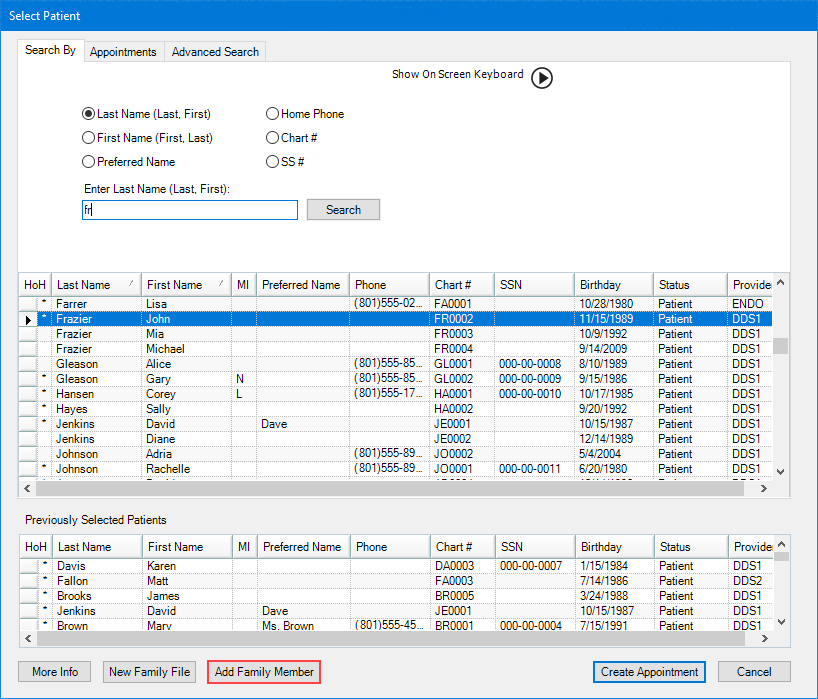Image resolution: width=818 pixels, height=699 pixels.
Task: Click the More Info button
Action: coord(55,672)
